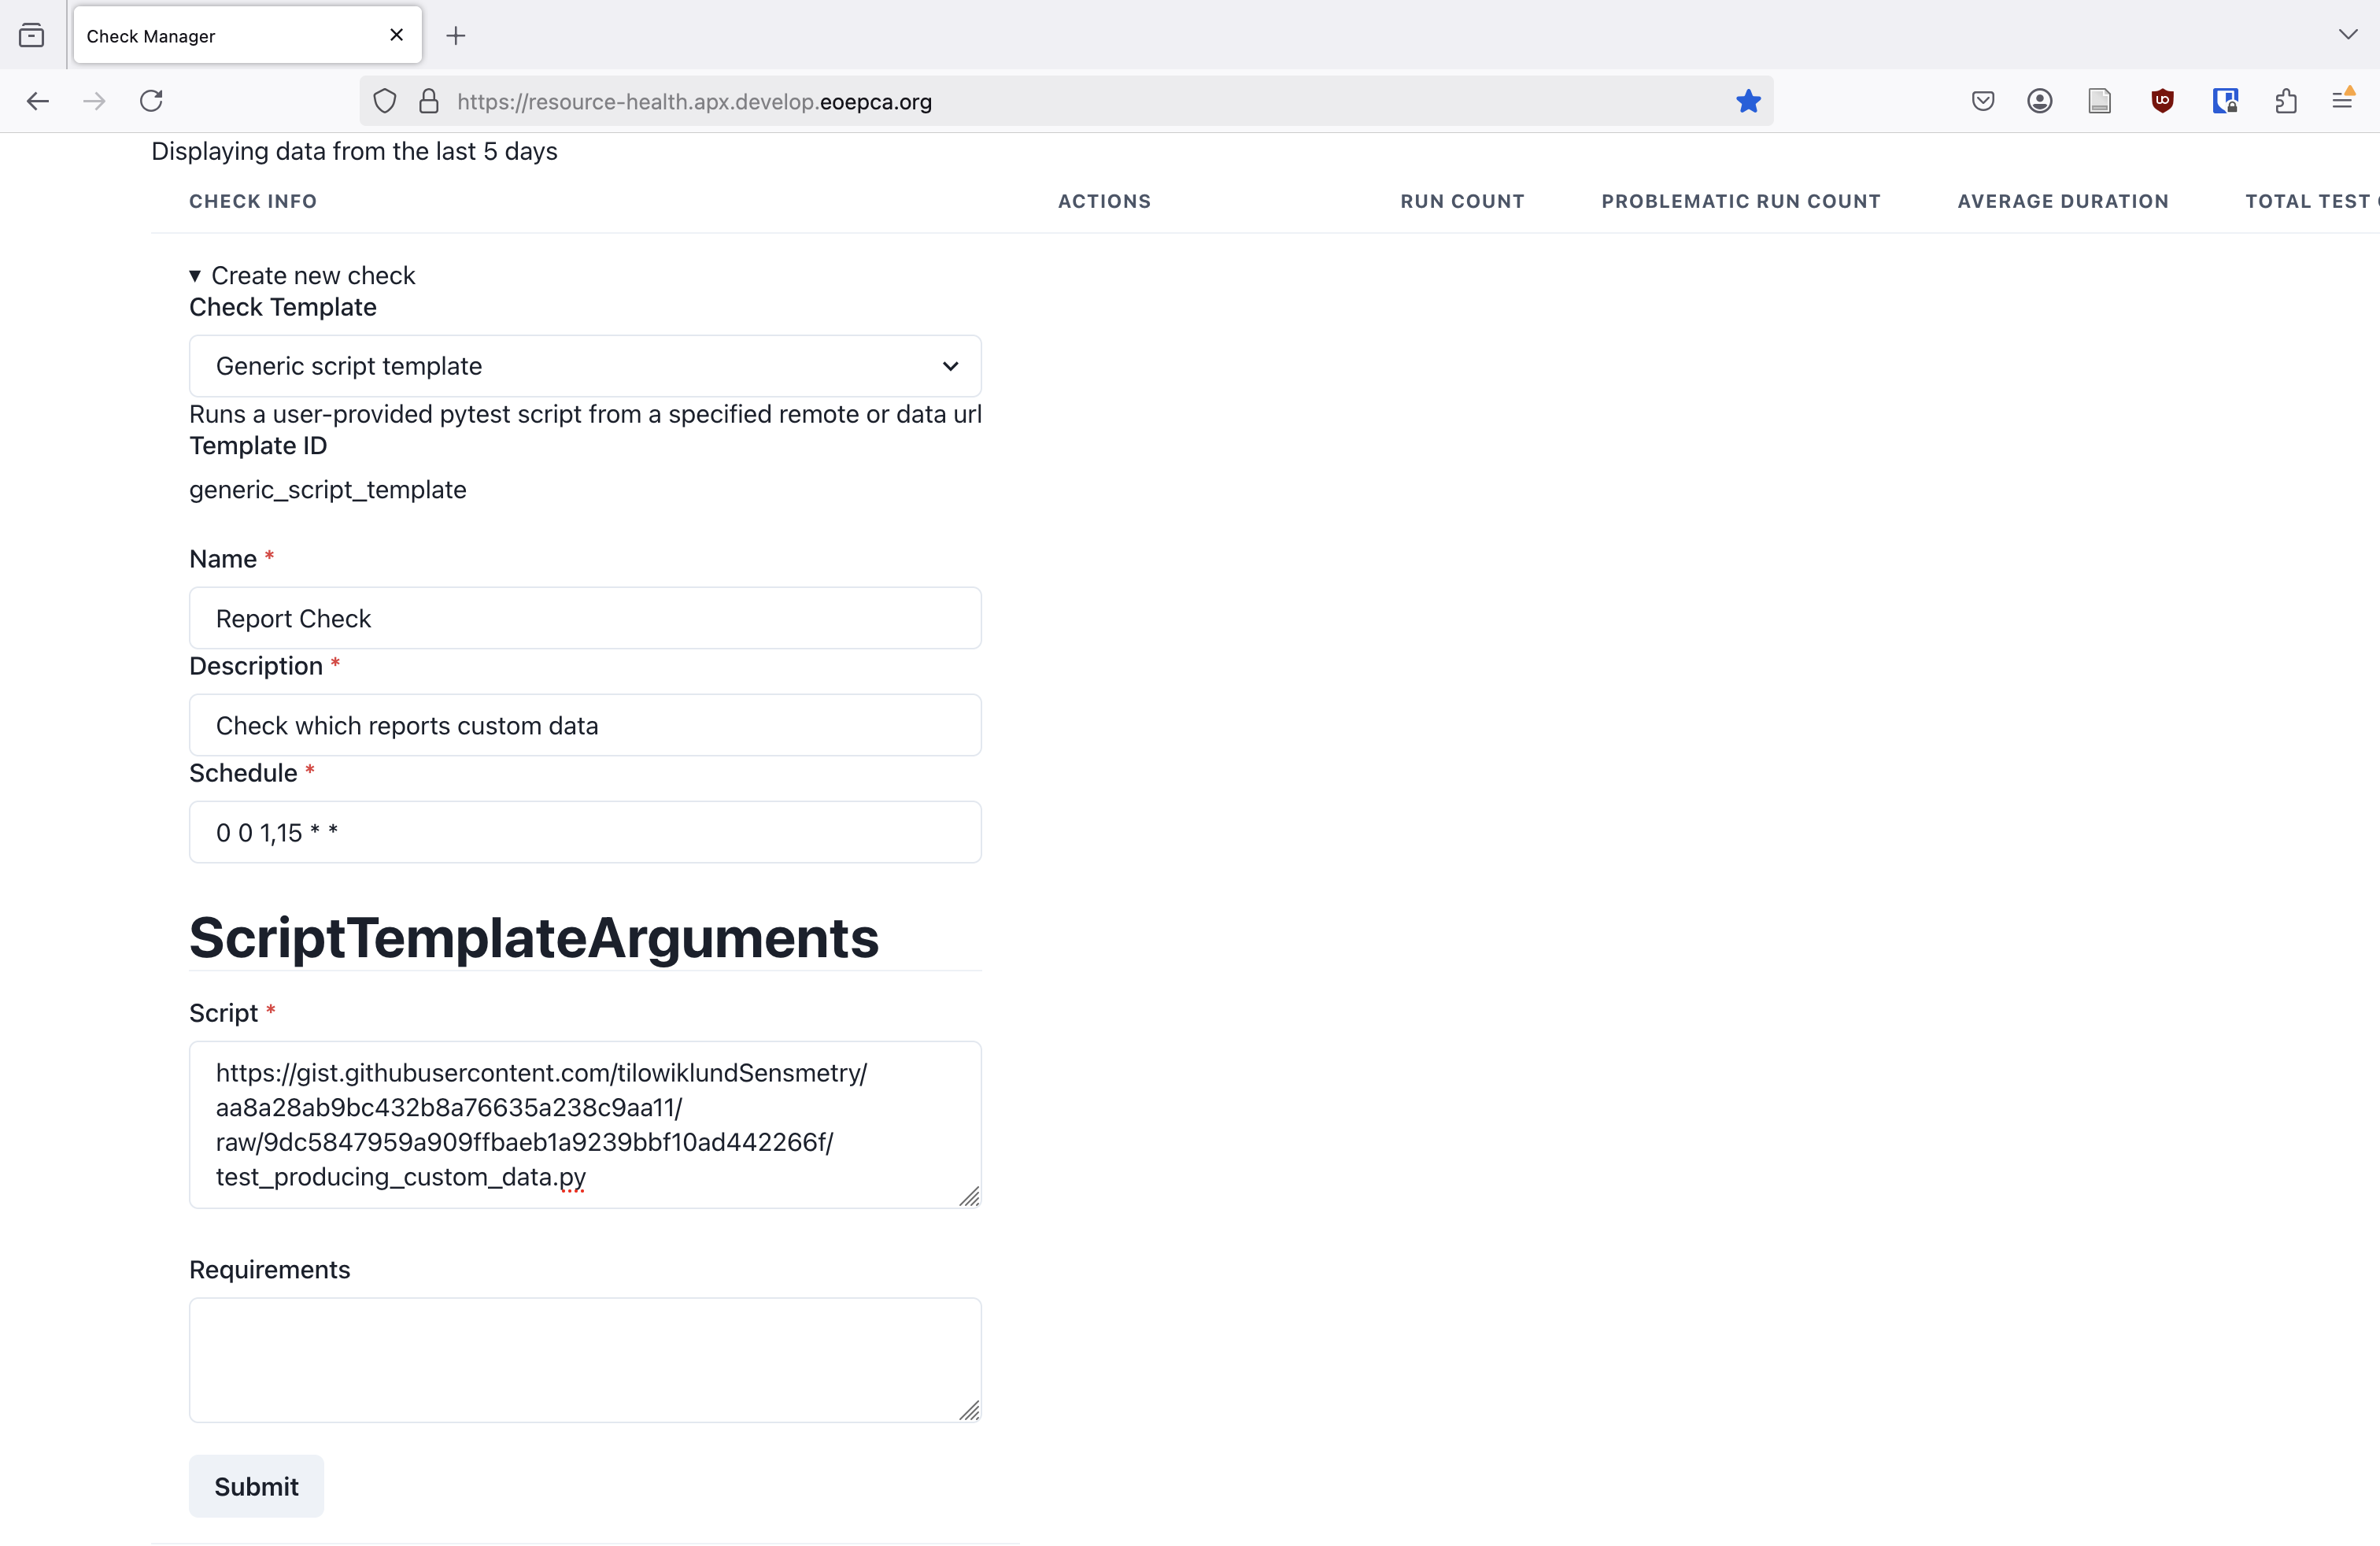
Task: Close the Check Manager tab
Action: [x=397, y=35]
